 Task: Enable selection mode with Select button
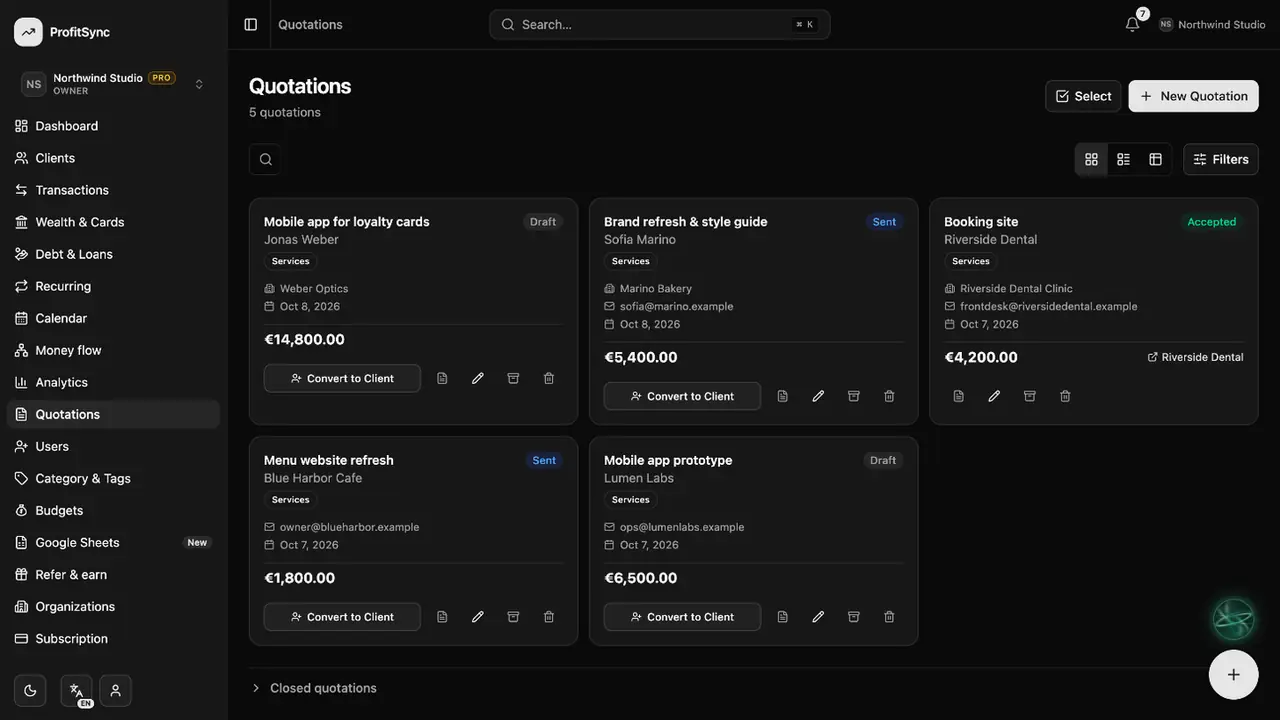click(x=1083, y=96)
